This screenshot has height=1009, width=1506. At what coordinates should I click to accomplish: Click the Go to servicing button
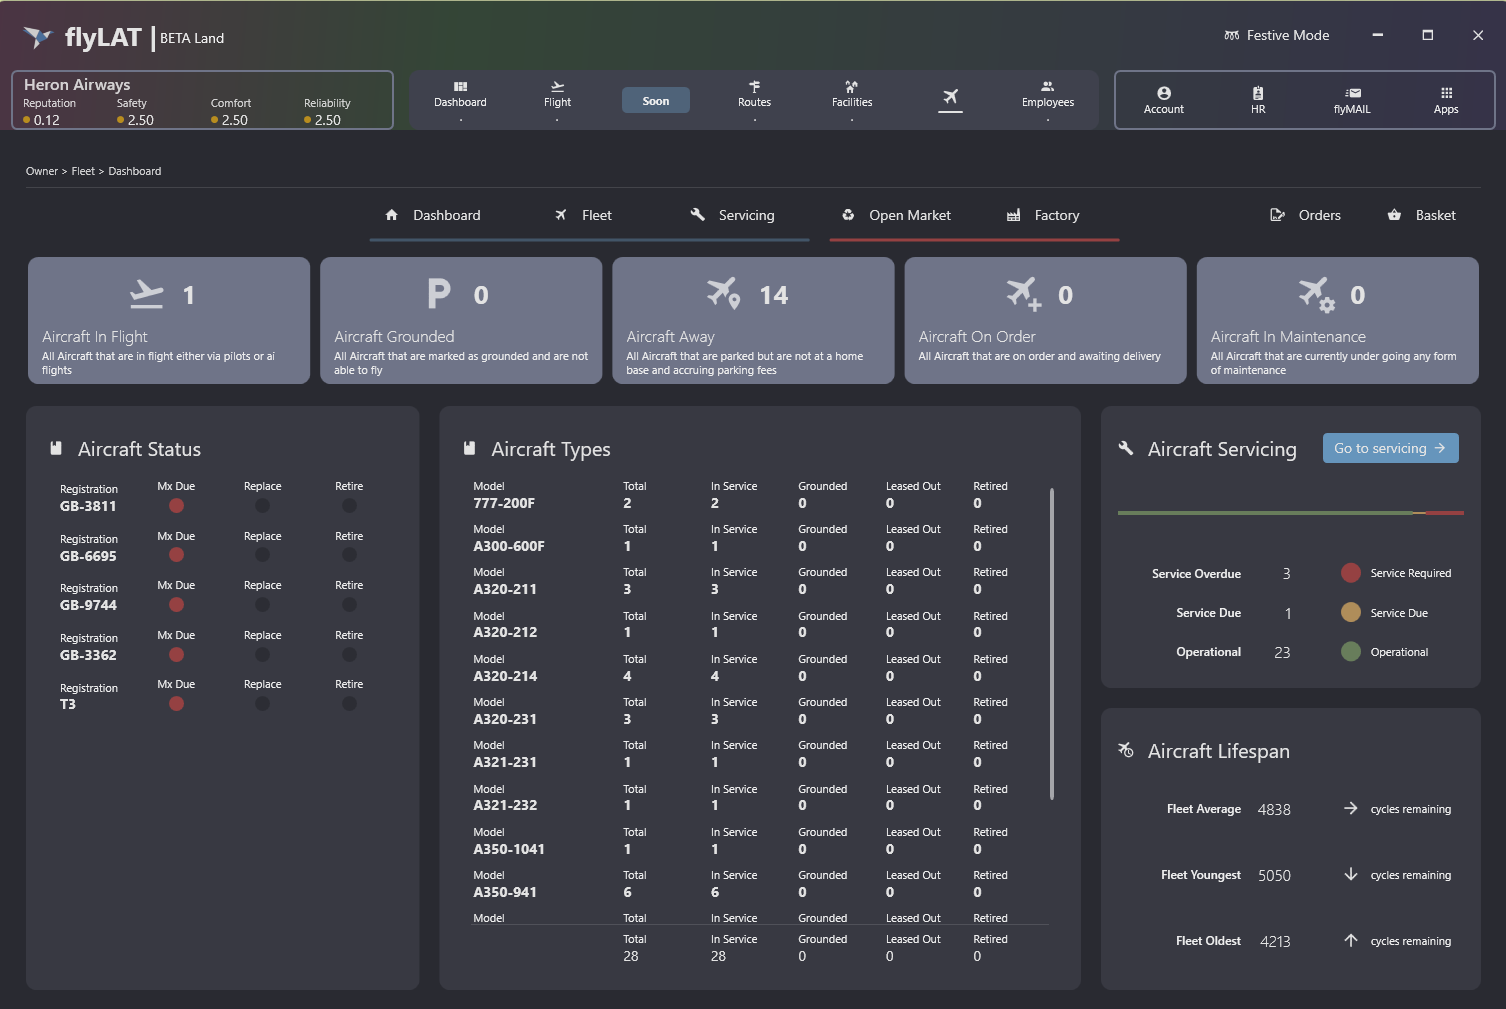point(1390,448)
